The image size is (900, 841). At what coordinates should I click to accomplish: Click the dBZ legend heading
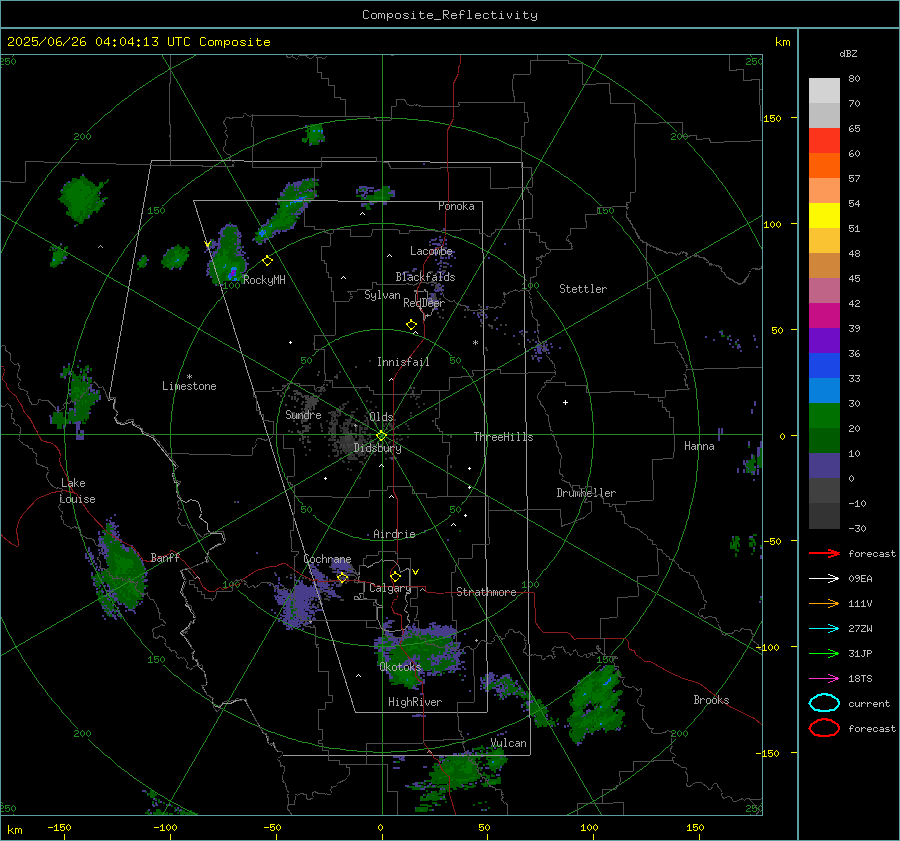[x=848, y=54]
